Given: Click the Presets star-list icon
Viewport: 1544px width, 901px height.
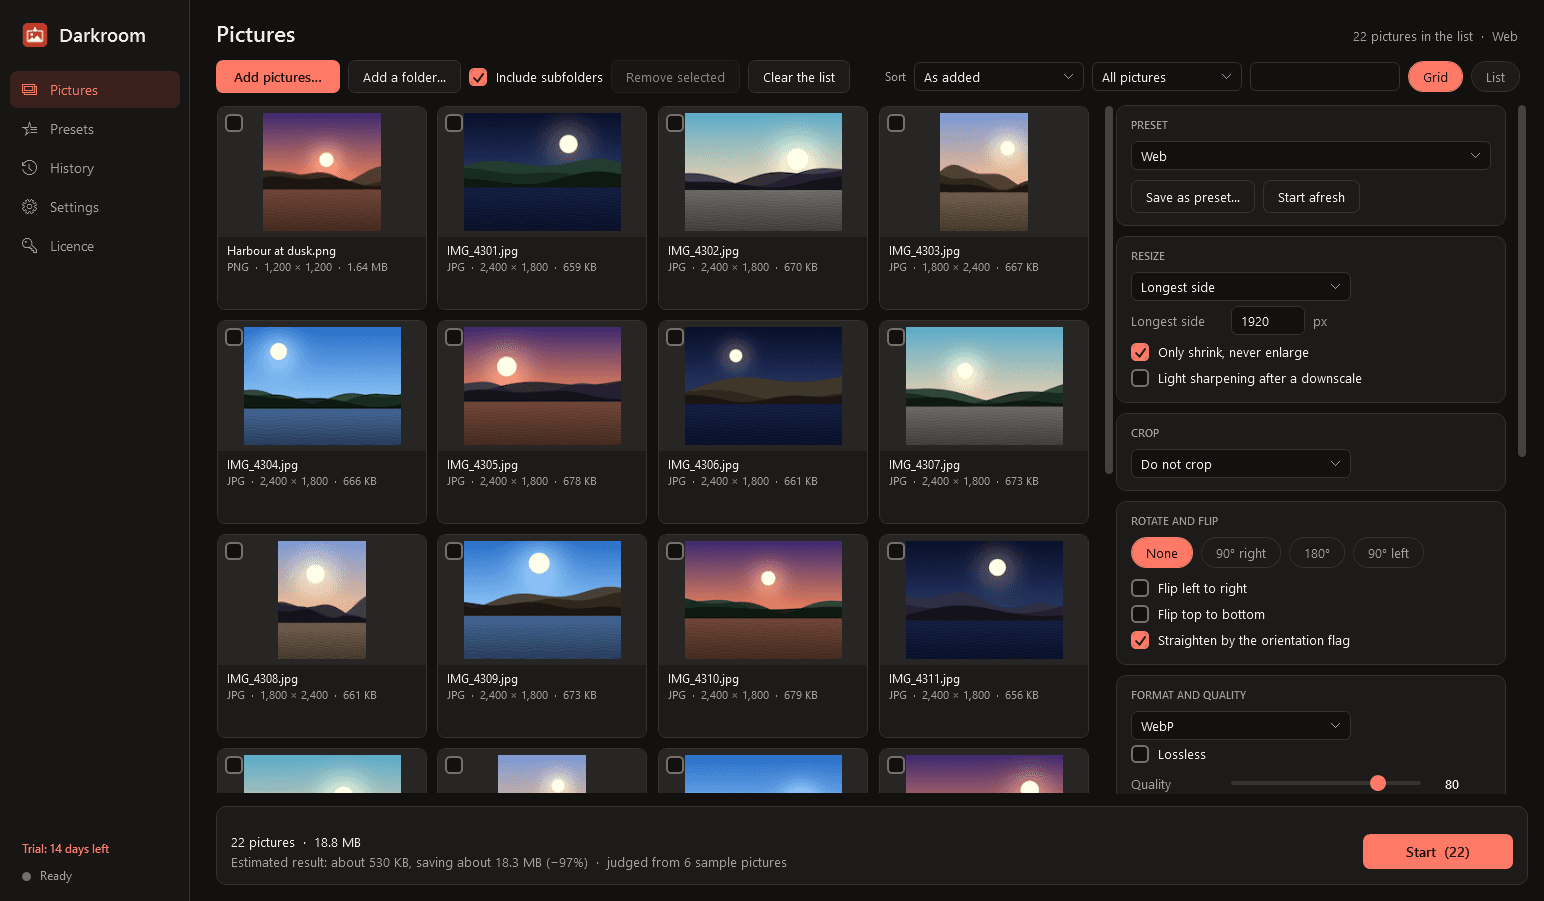Looking at the screenshot, I should coord(30,129).
